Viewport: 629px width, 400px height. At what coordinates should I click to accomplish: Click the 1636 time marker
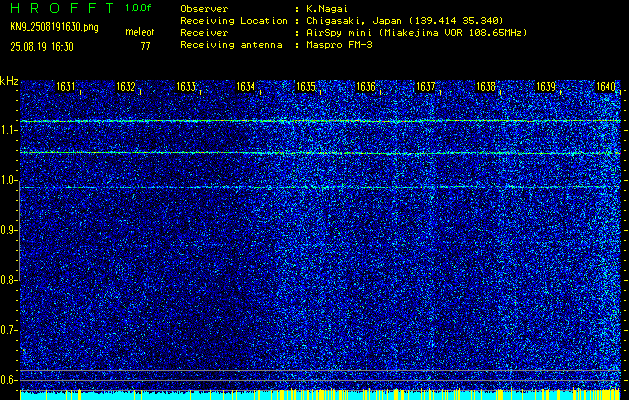pos(366,86)
